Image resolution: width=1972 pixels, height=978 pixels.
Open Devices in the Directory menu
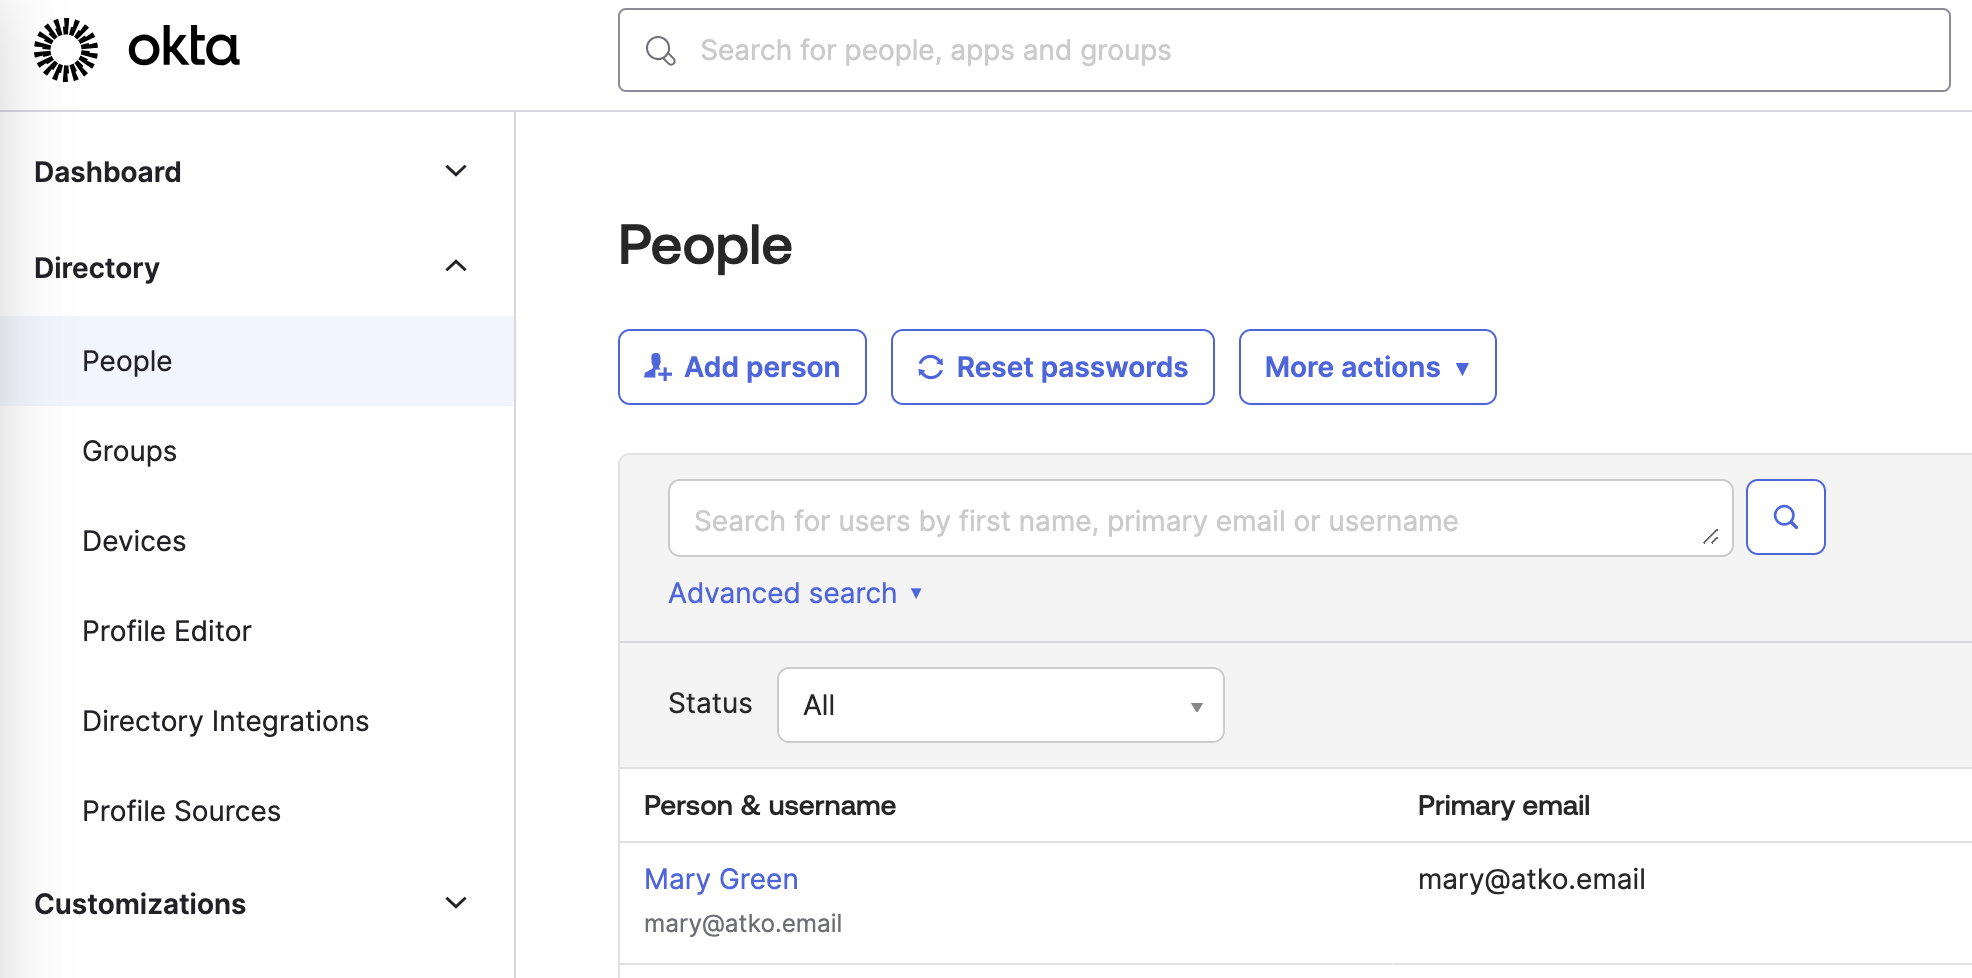click(134, 541)
